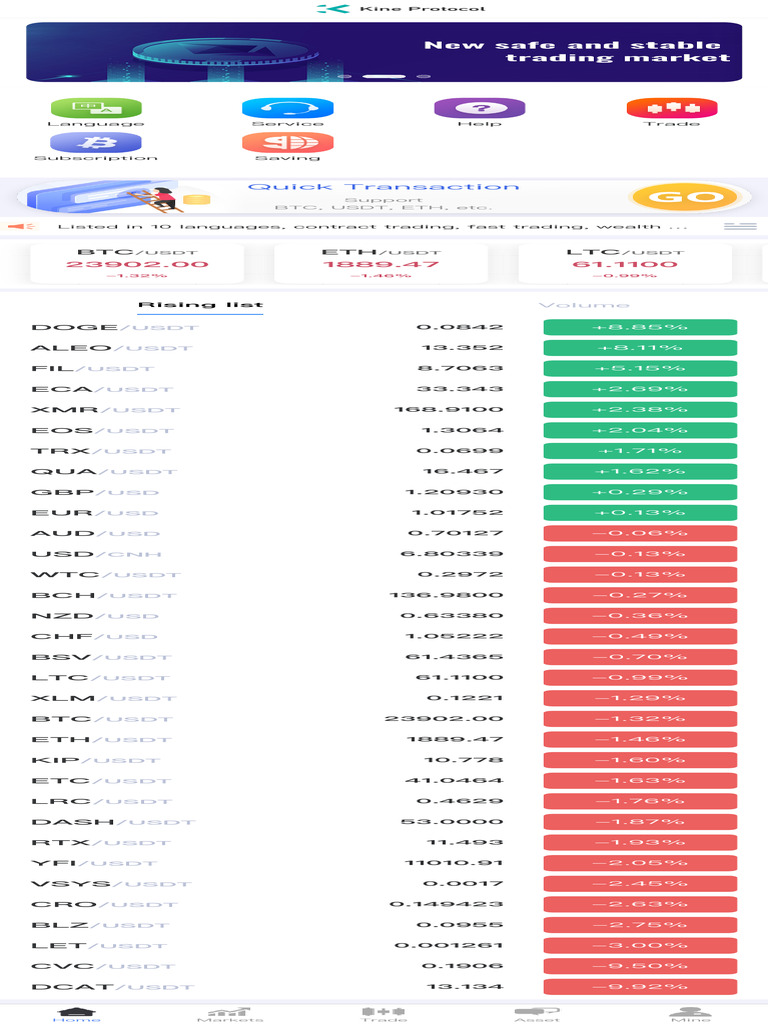
Task: Select the VSYS/USDT row
Action: [384, 884]
